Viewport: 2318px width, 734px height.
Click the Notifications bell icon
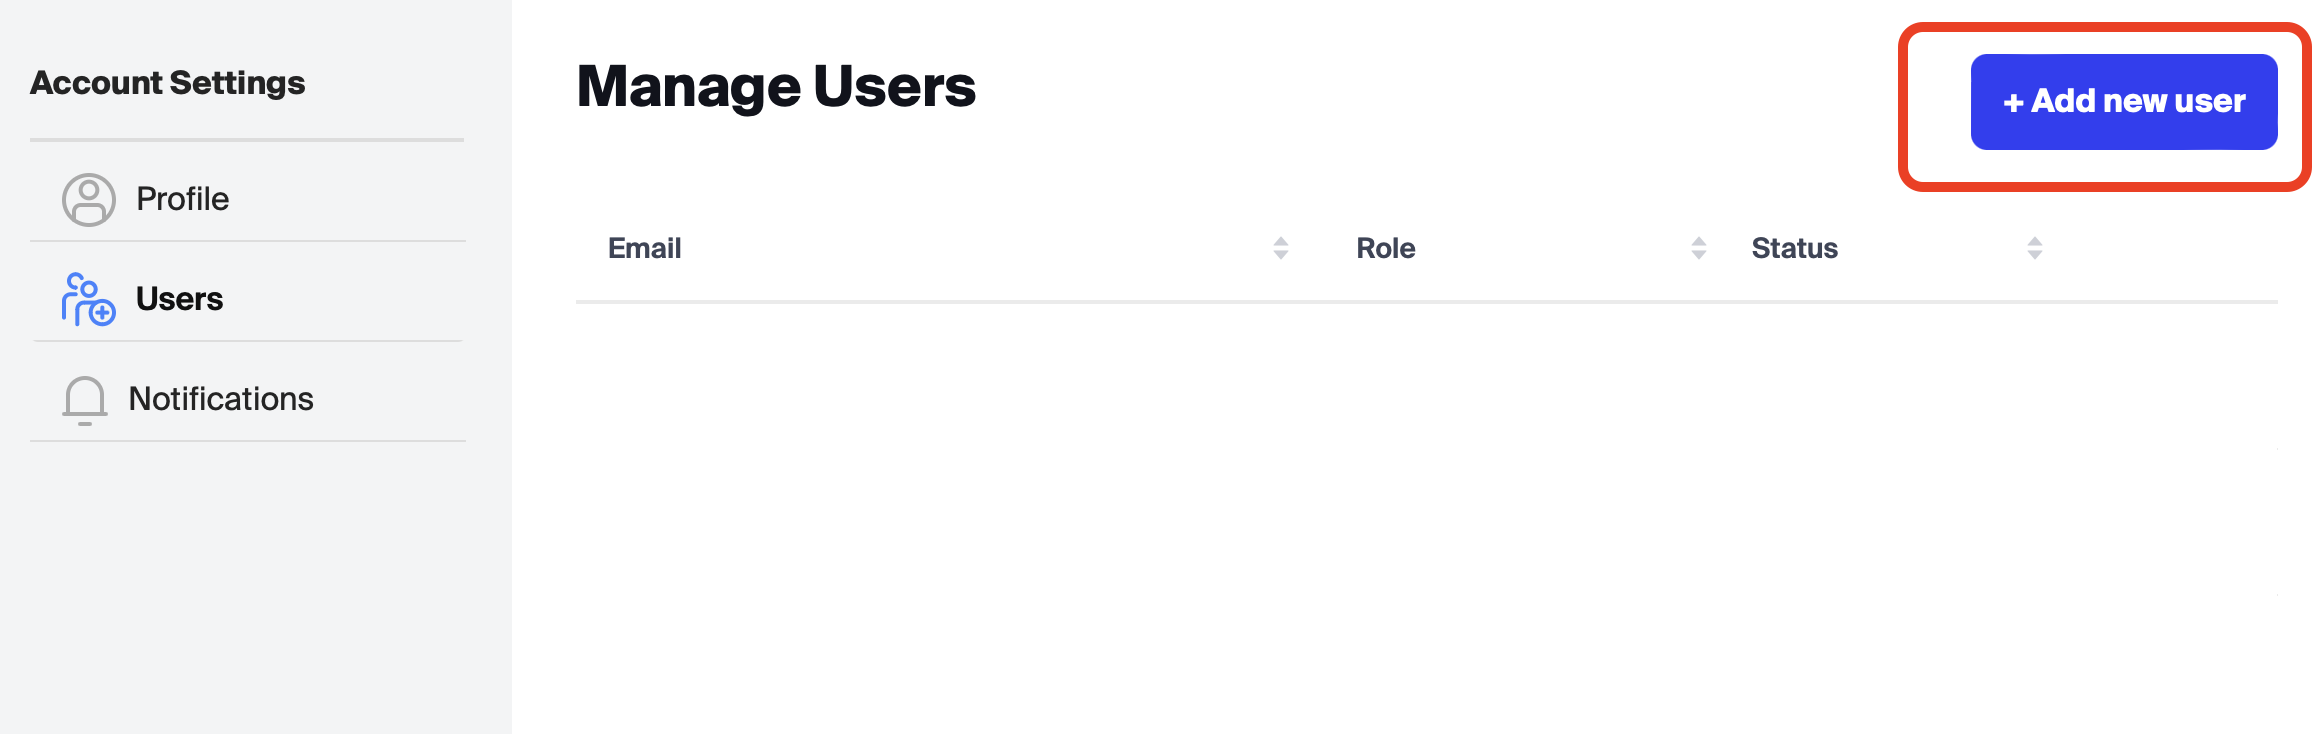(85, 399)
